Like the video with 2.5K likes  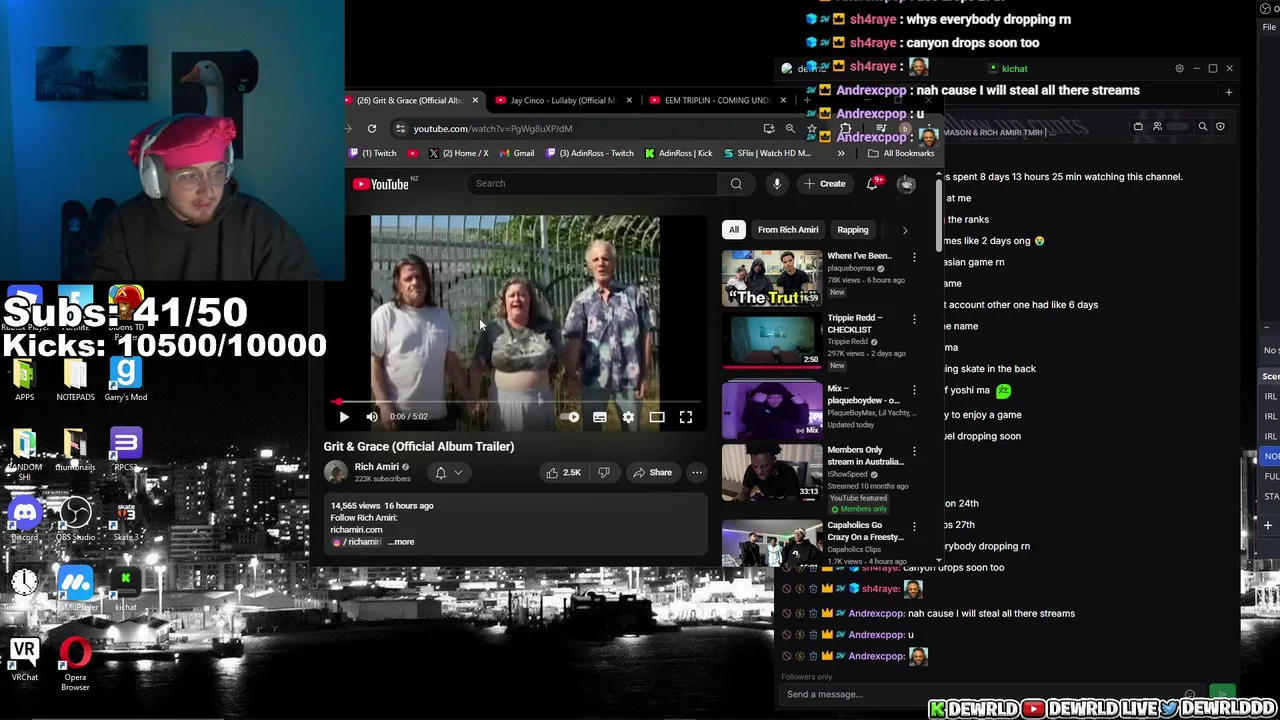[563, 472]
